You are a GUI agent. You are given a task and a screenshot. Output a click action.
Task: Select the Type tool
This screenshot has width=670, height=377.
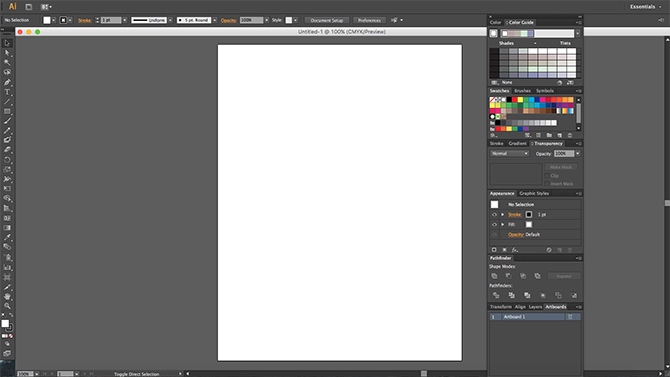pos(7,92)
